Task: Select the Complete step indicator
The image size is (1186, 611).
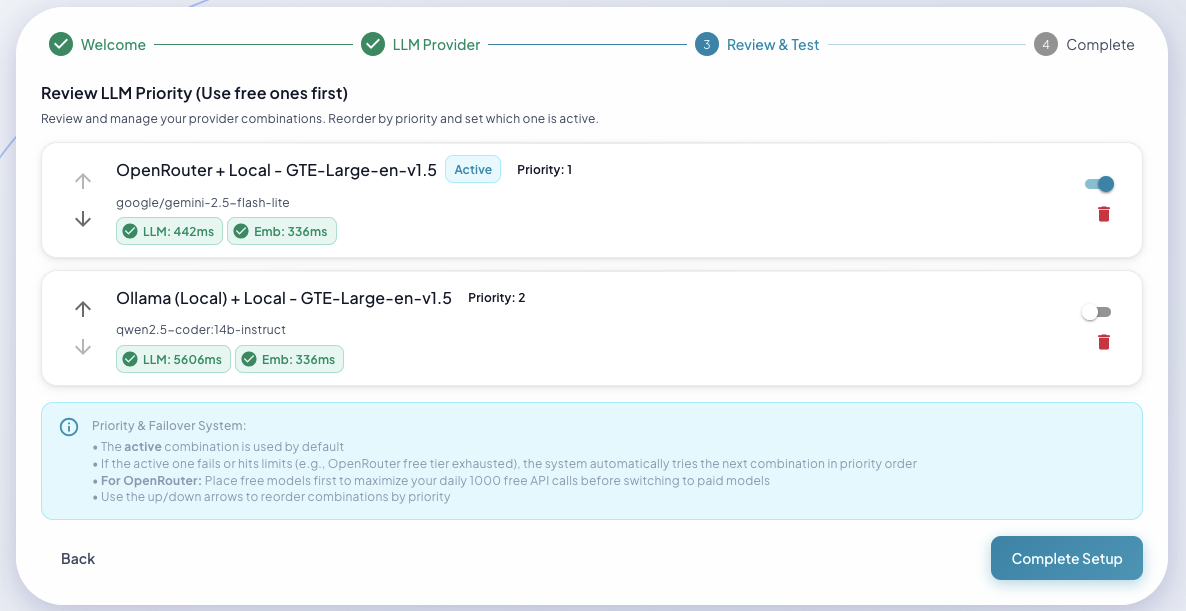Action: (1045, 44)
